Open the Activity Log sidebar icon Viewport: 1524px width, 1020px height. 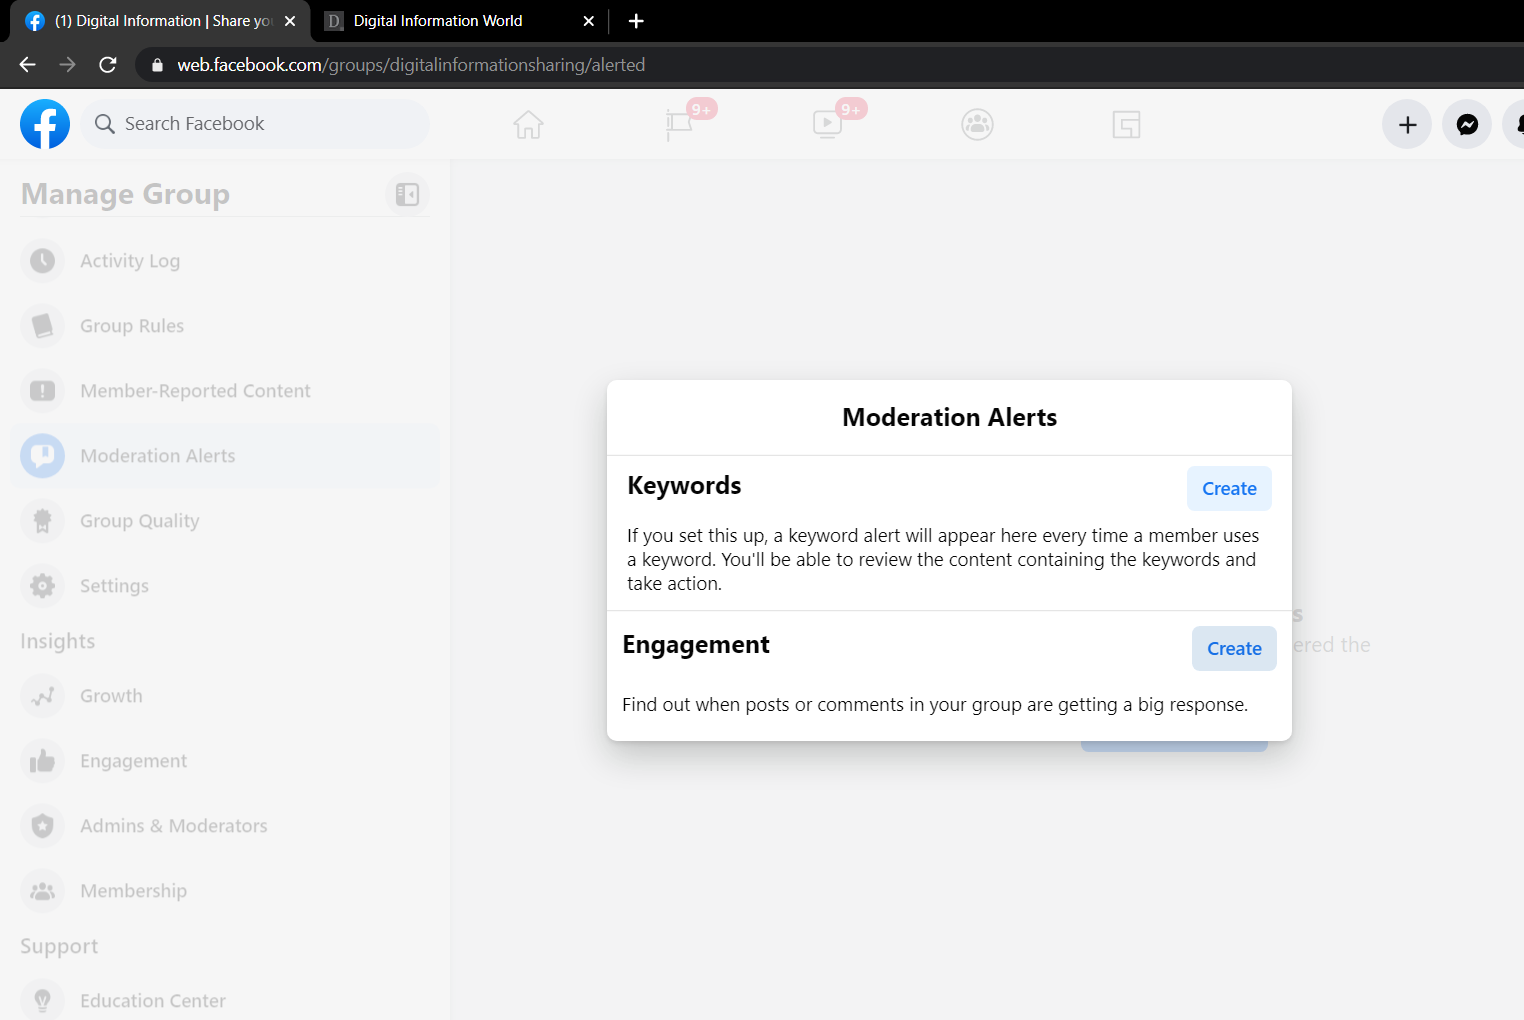(x=42, y=260)
